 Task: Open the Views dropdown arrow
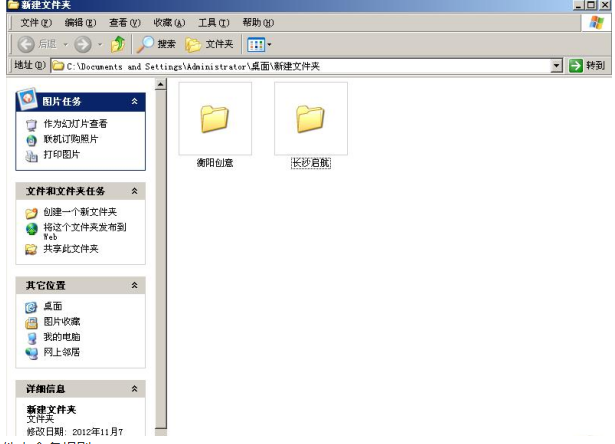coord(269,45)
